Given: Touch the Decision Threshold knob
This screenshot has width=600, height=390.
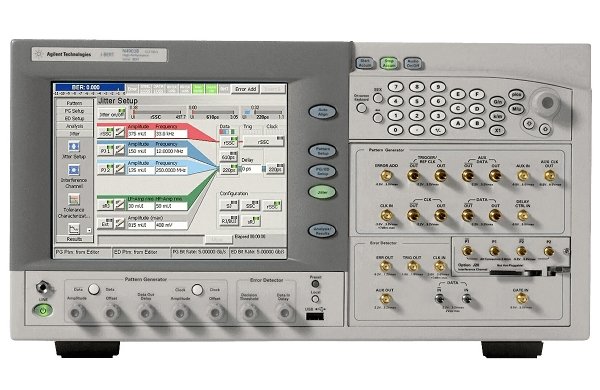Looking at the screenshot, I should click(x=249, y=313).
